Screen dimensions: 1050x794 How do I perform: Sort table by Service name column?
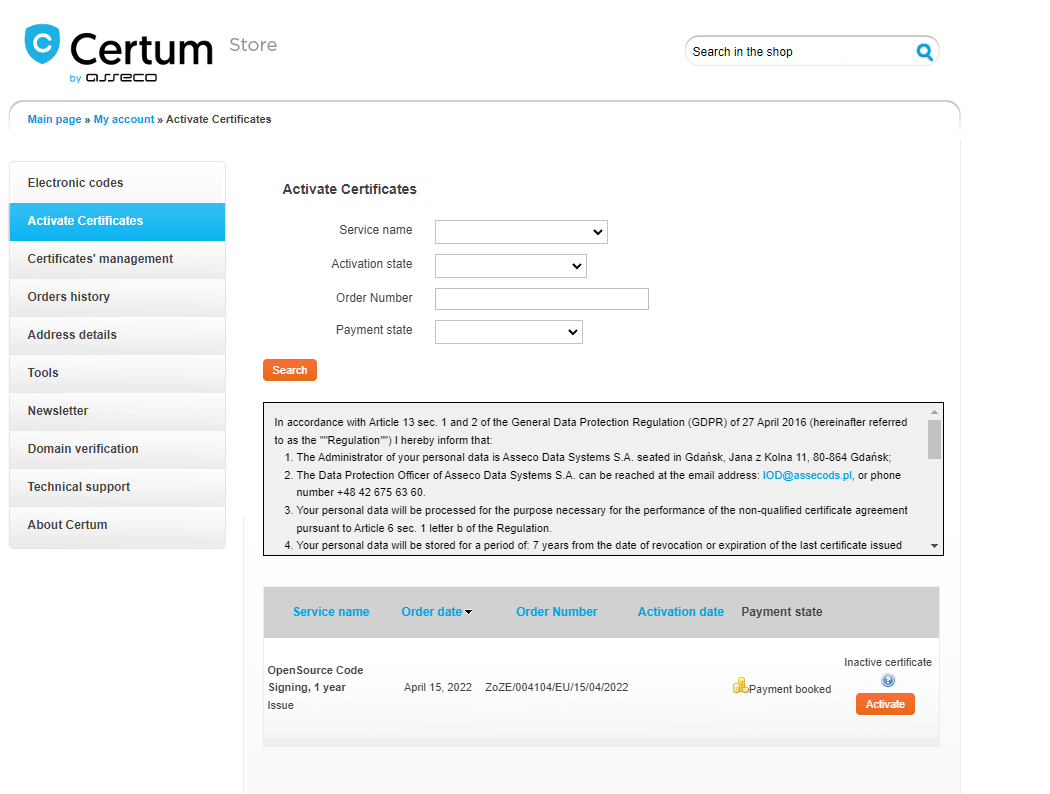331,612
